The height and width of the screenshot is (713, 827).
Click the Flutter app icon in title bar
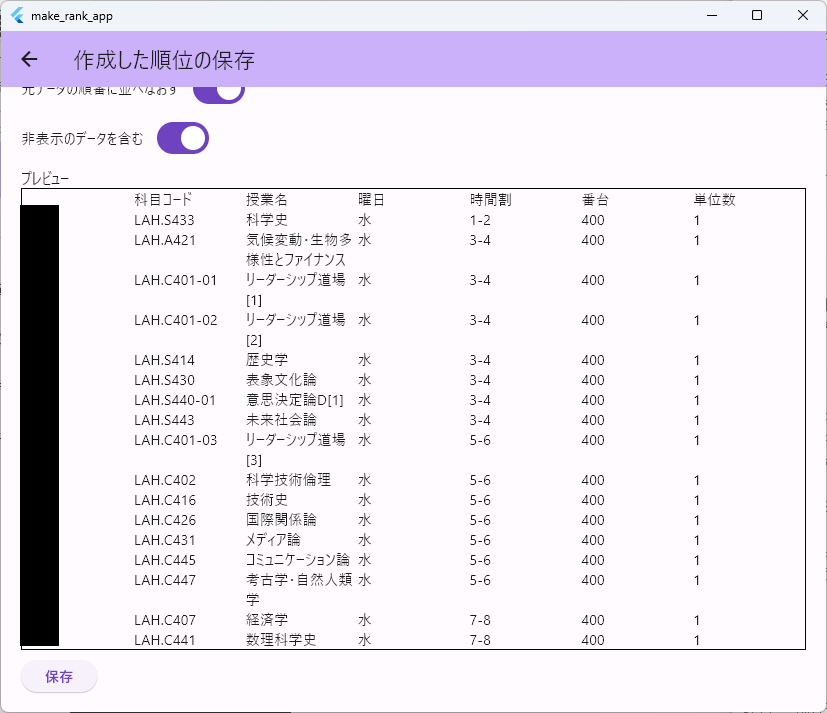(17, 15)
